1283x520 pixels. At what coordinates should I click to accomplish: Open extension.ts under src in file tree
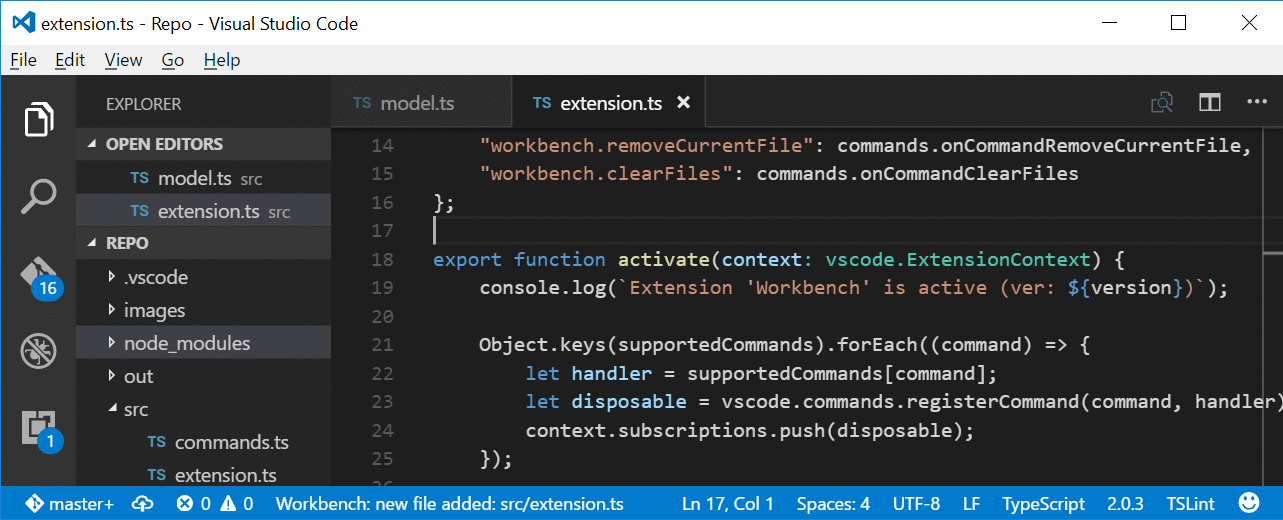click(x=203, y=474)
